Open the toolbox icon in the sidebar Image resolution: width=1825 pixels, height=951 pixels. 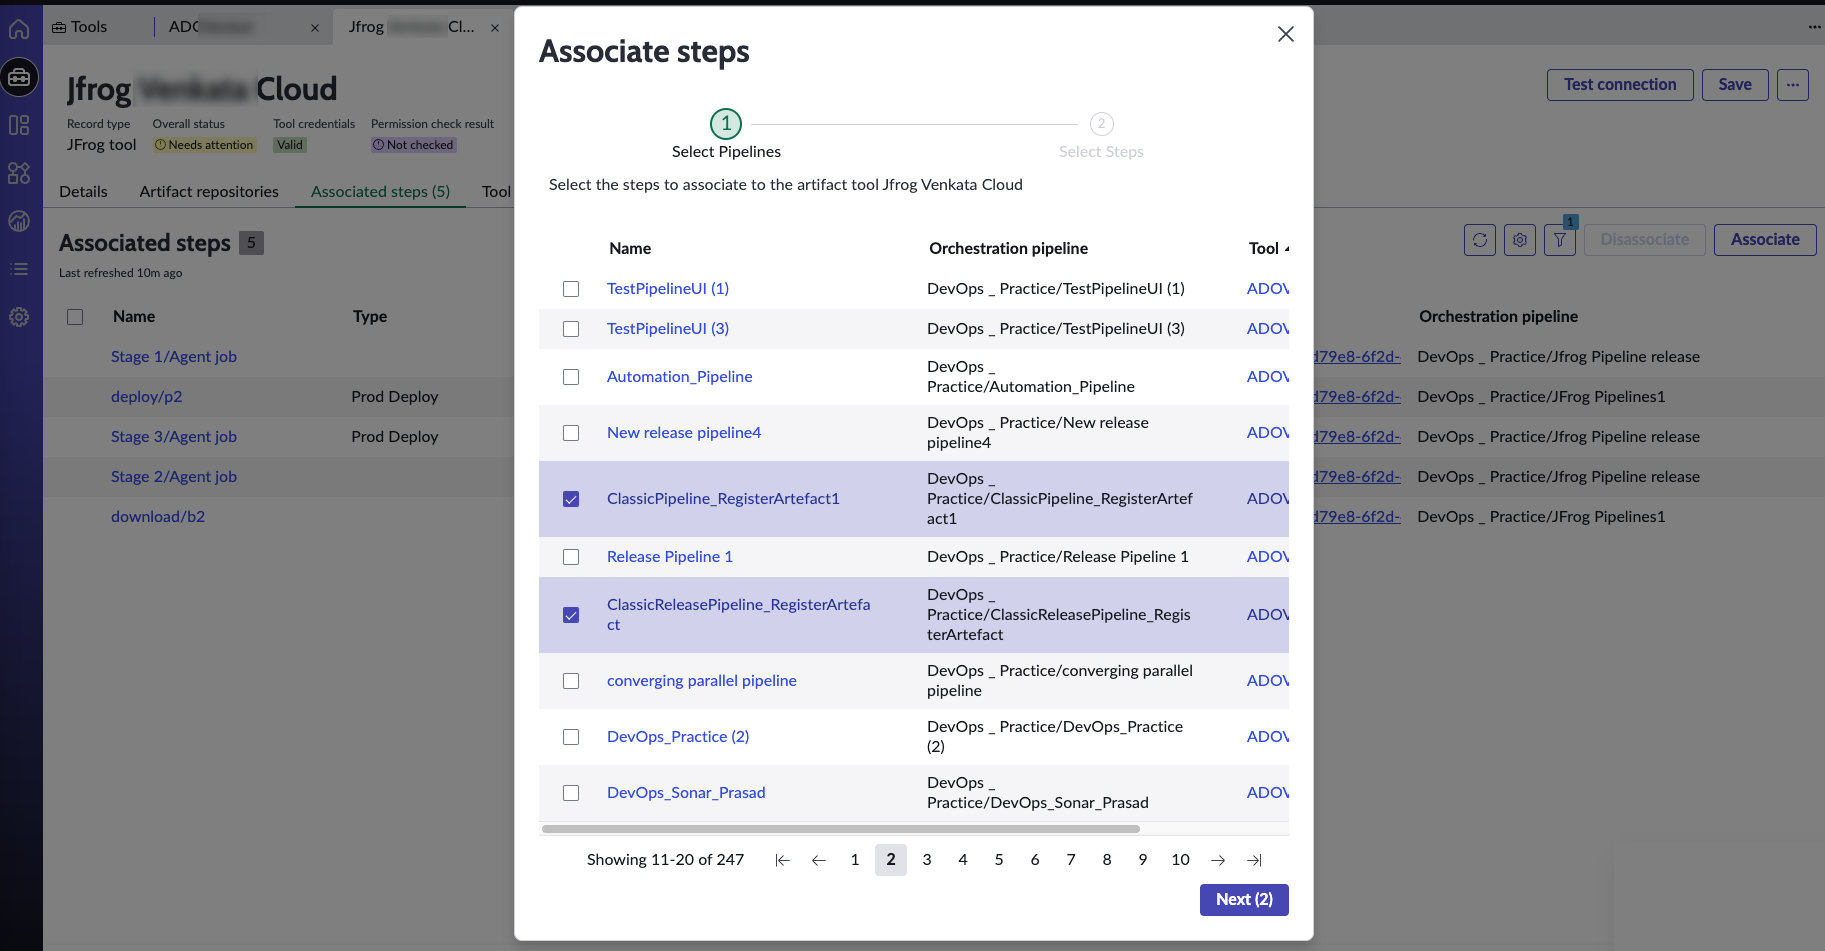(x=19, y=77)
